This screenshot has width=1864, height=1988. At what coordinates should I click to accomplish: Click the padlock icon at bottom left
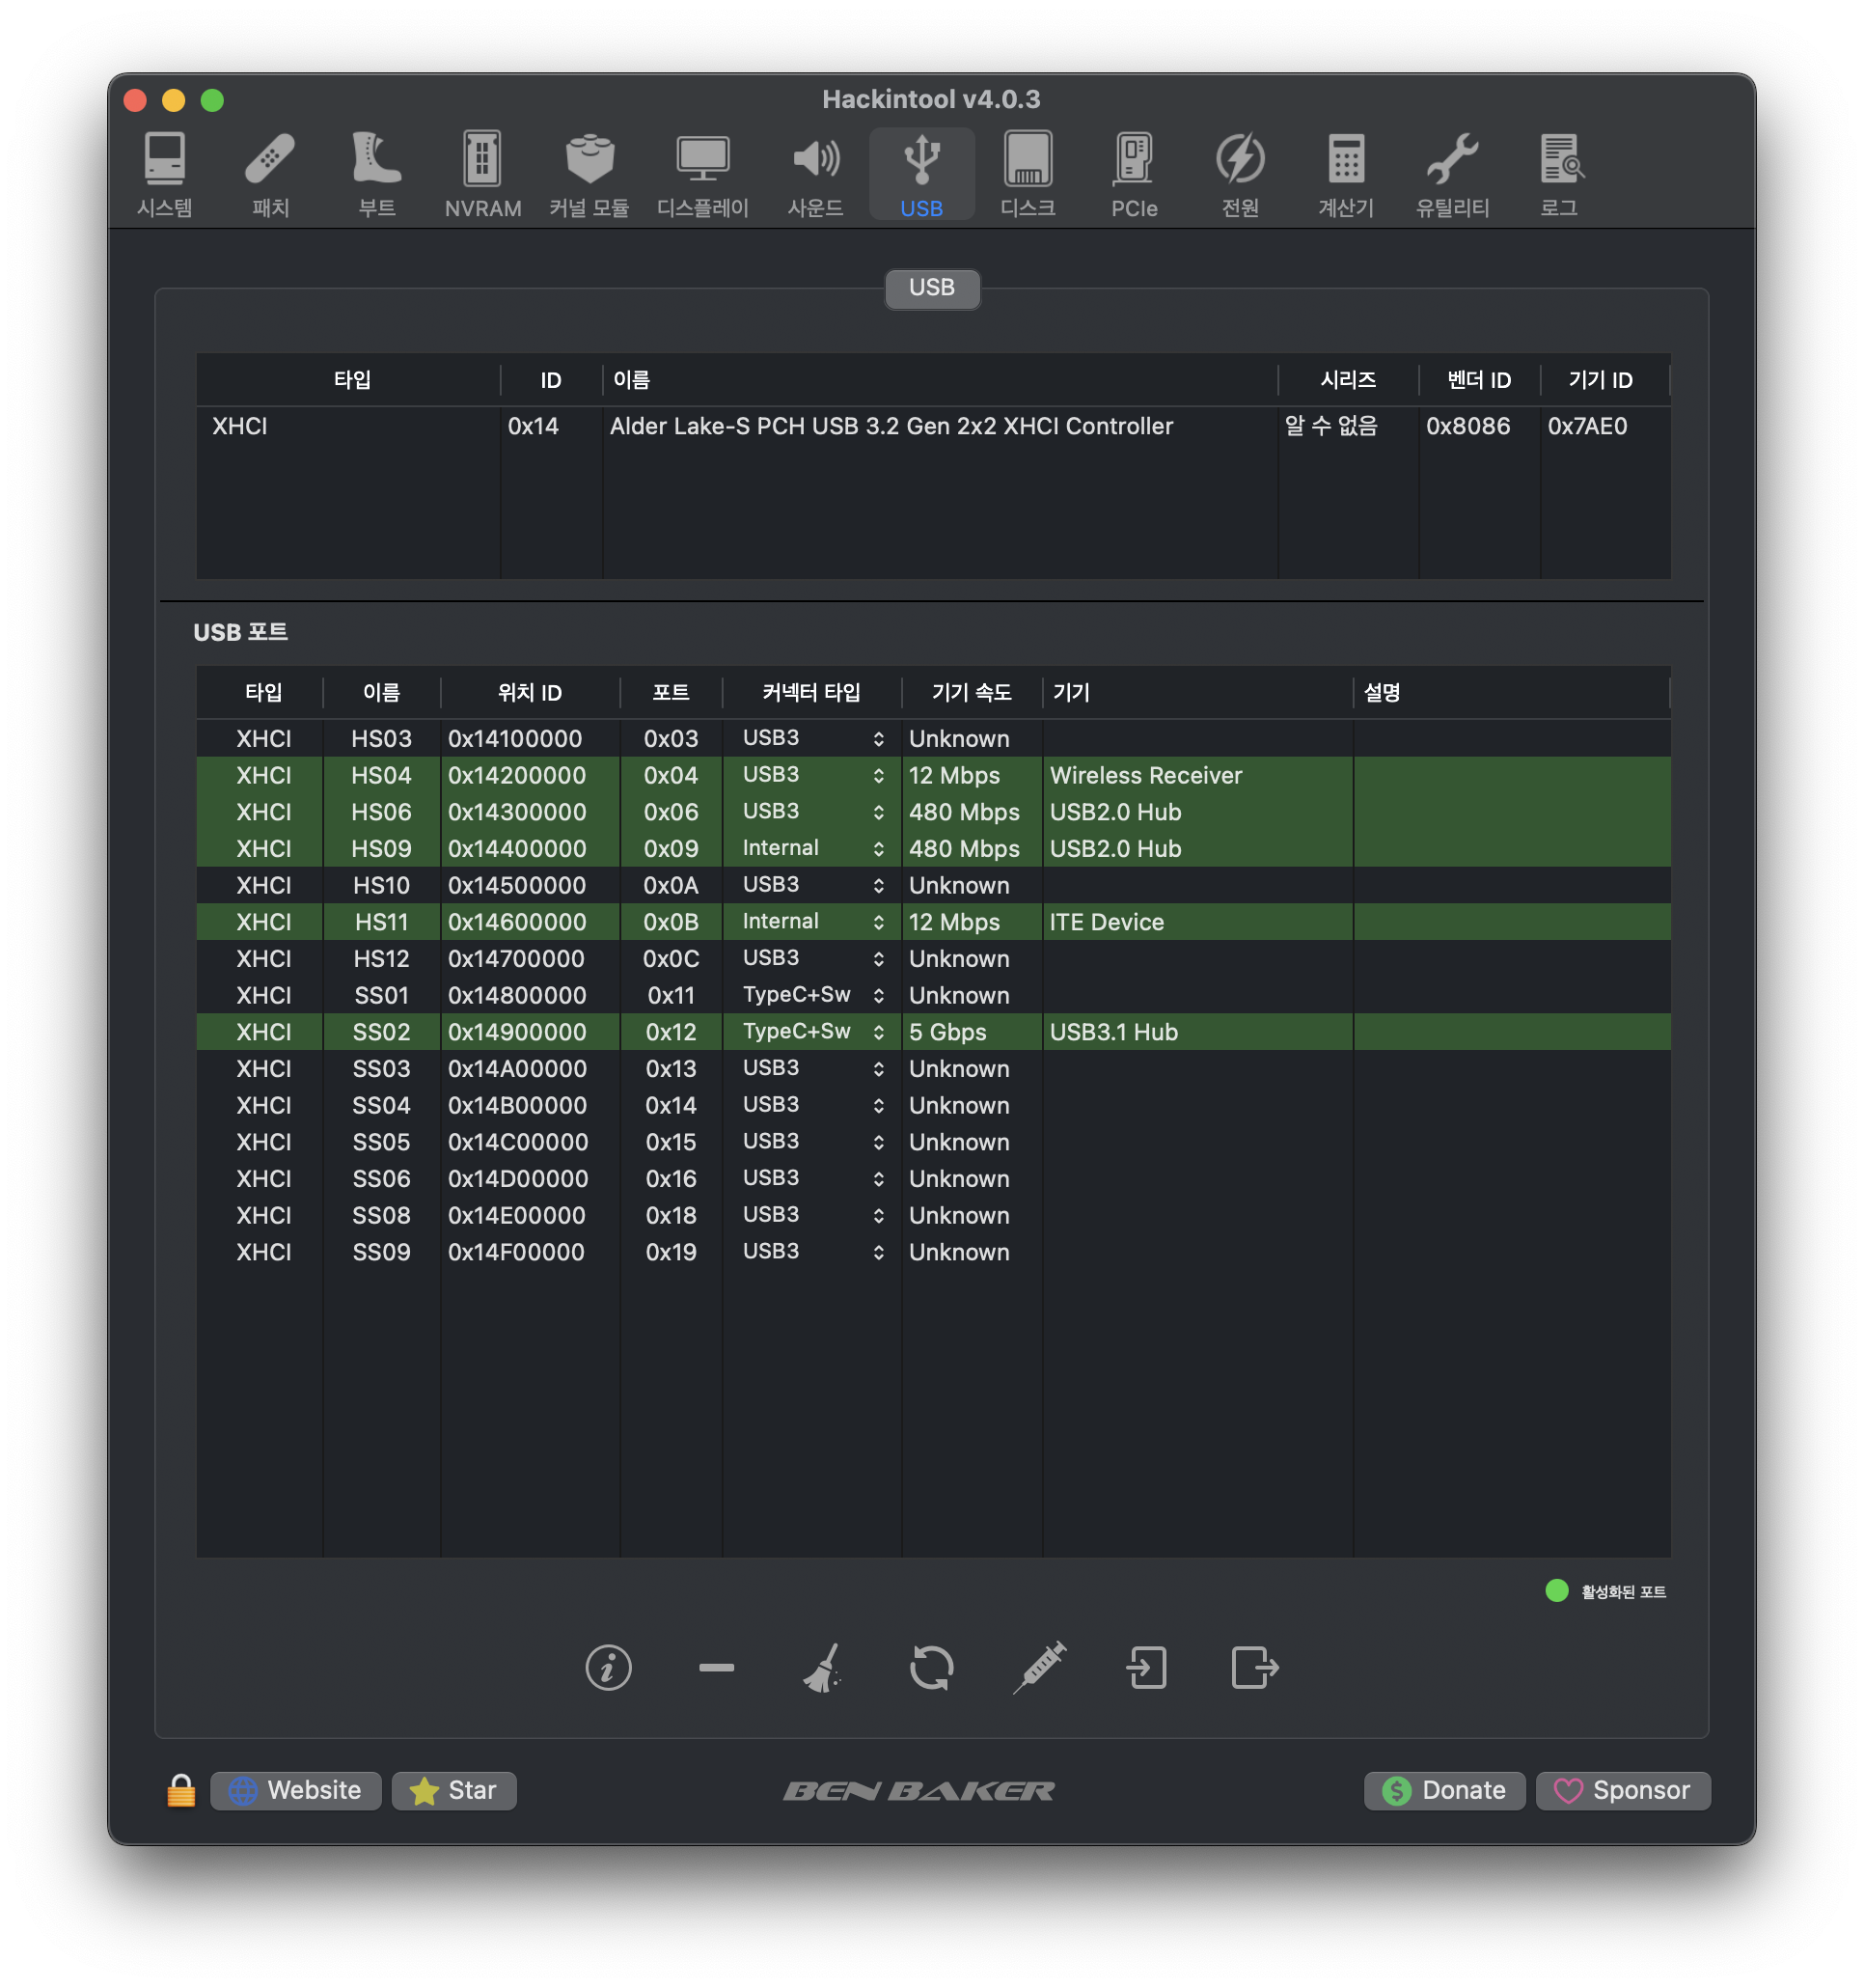coord(181,1789)
